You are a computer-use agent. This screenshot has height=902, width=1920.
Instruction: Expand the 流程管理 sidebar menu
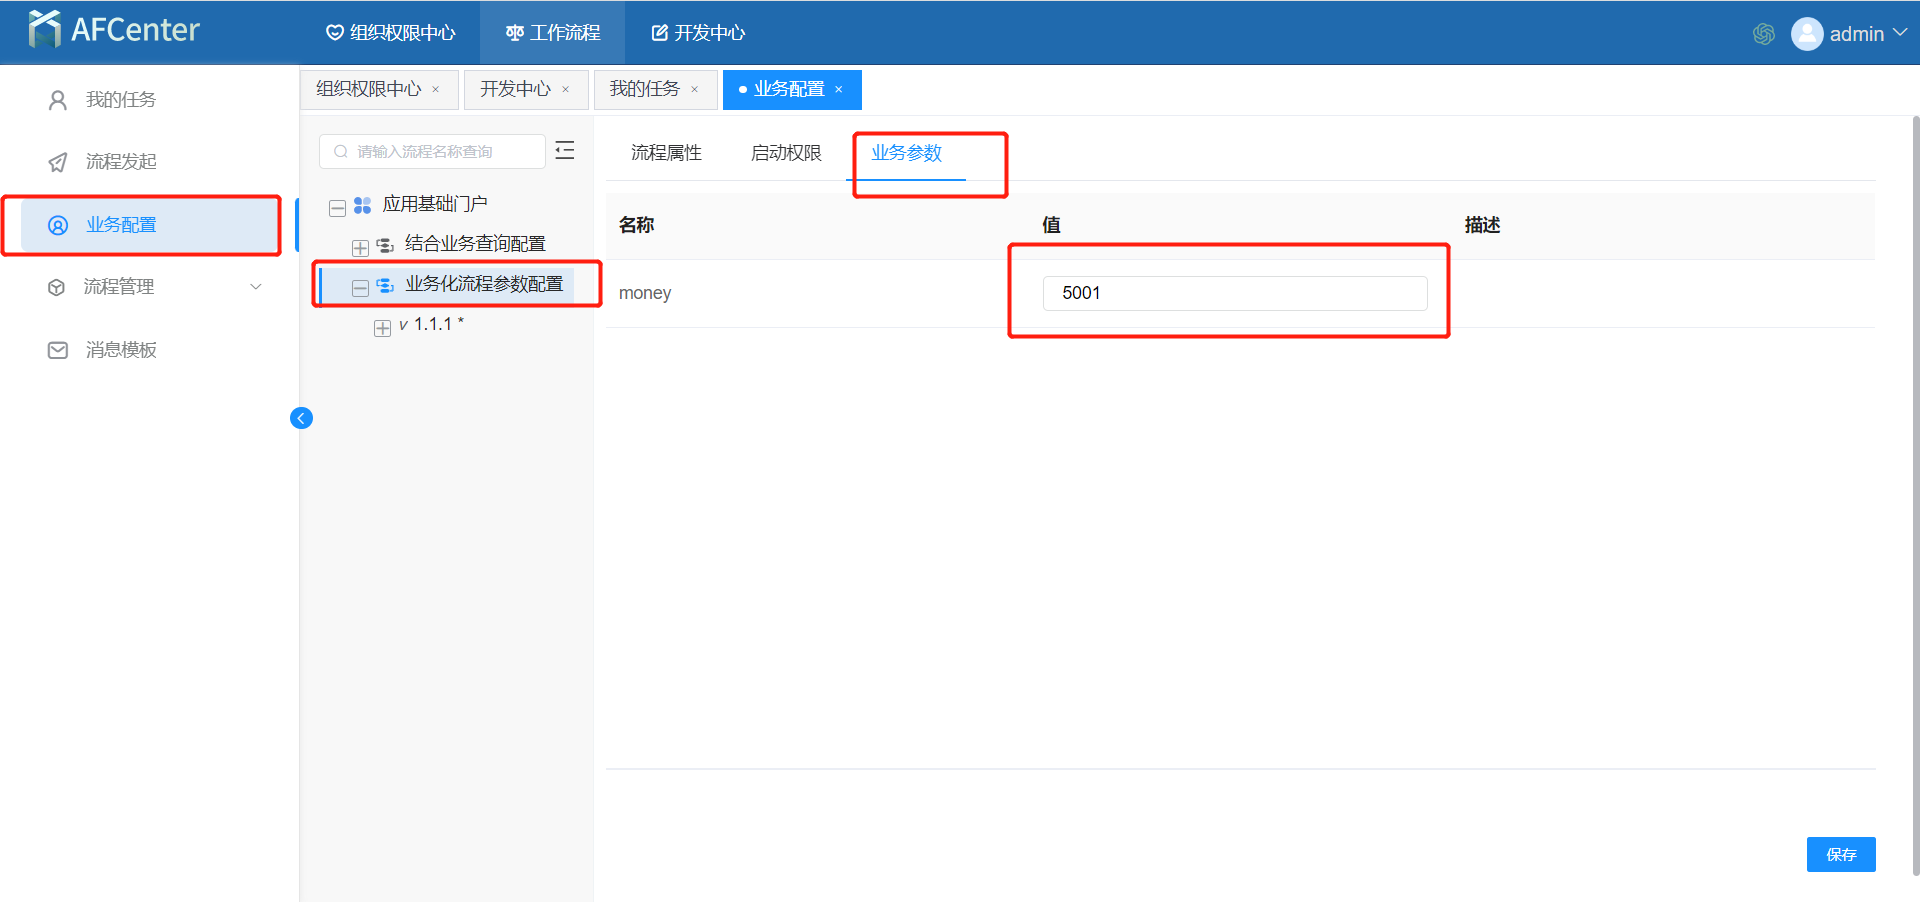tap(150, 287)
